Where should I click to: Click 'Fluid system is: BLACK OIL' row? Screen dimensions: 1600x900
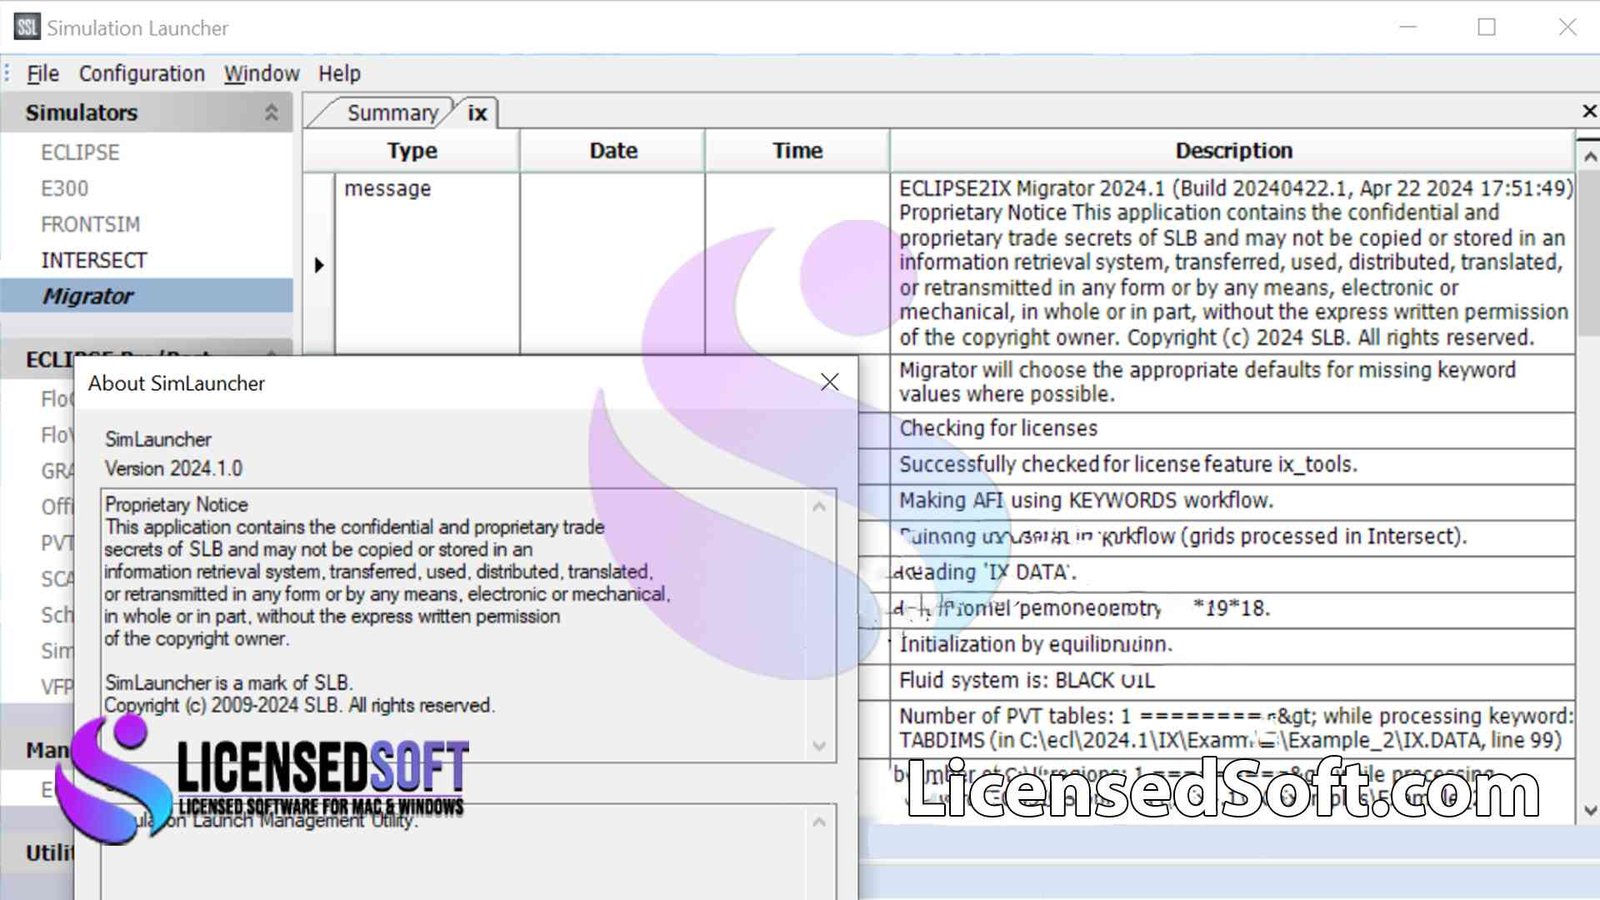pos(1232,681)
